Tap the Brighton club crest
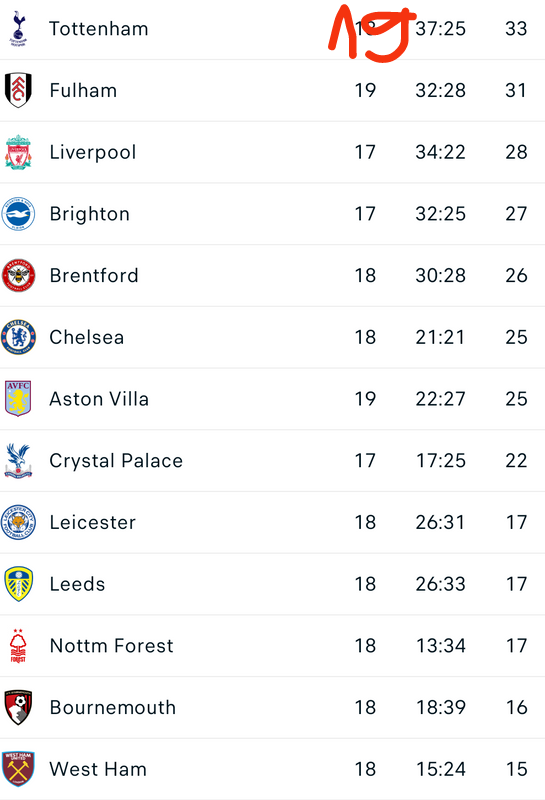 pyautogui.click(x=18, y=214)
